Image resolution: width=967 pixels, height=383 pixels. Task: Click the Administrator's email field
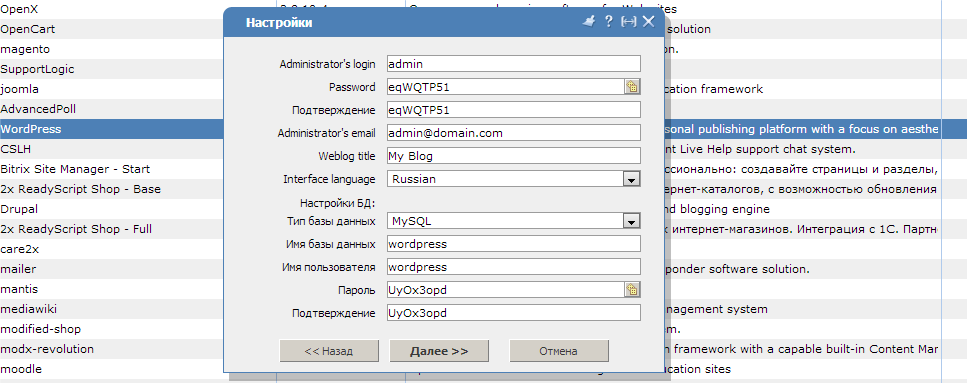pyautogui.click(x=514, y=133)
